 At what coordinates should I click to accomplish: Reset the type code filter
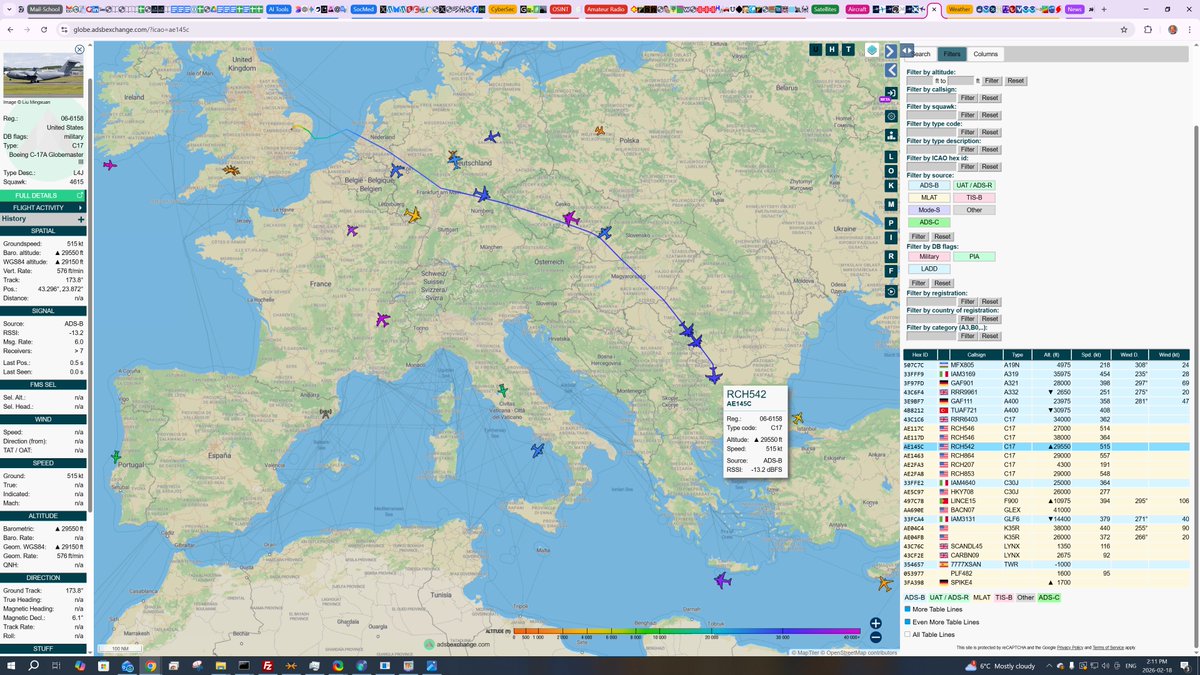coord(990,132)
